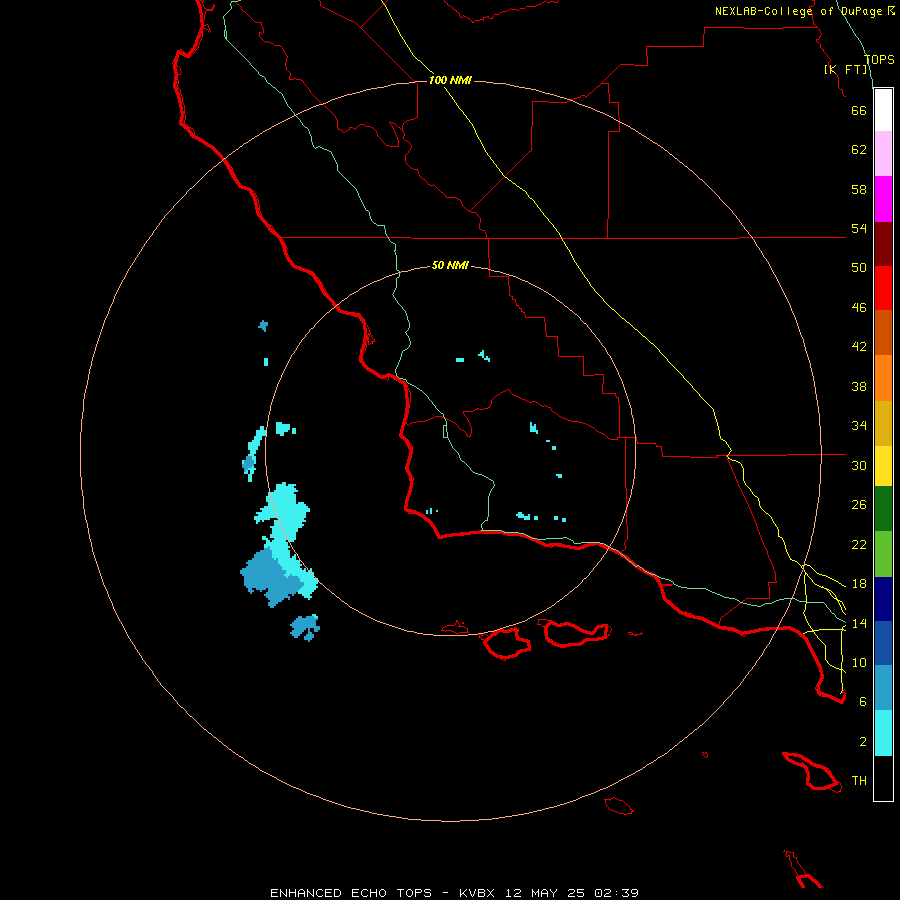Click the 66 value on the legend scale
The width and height of the screenshot is (900, 900).
(x=859, y=110)
